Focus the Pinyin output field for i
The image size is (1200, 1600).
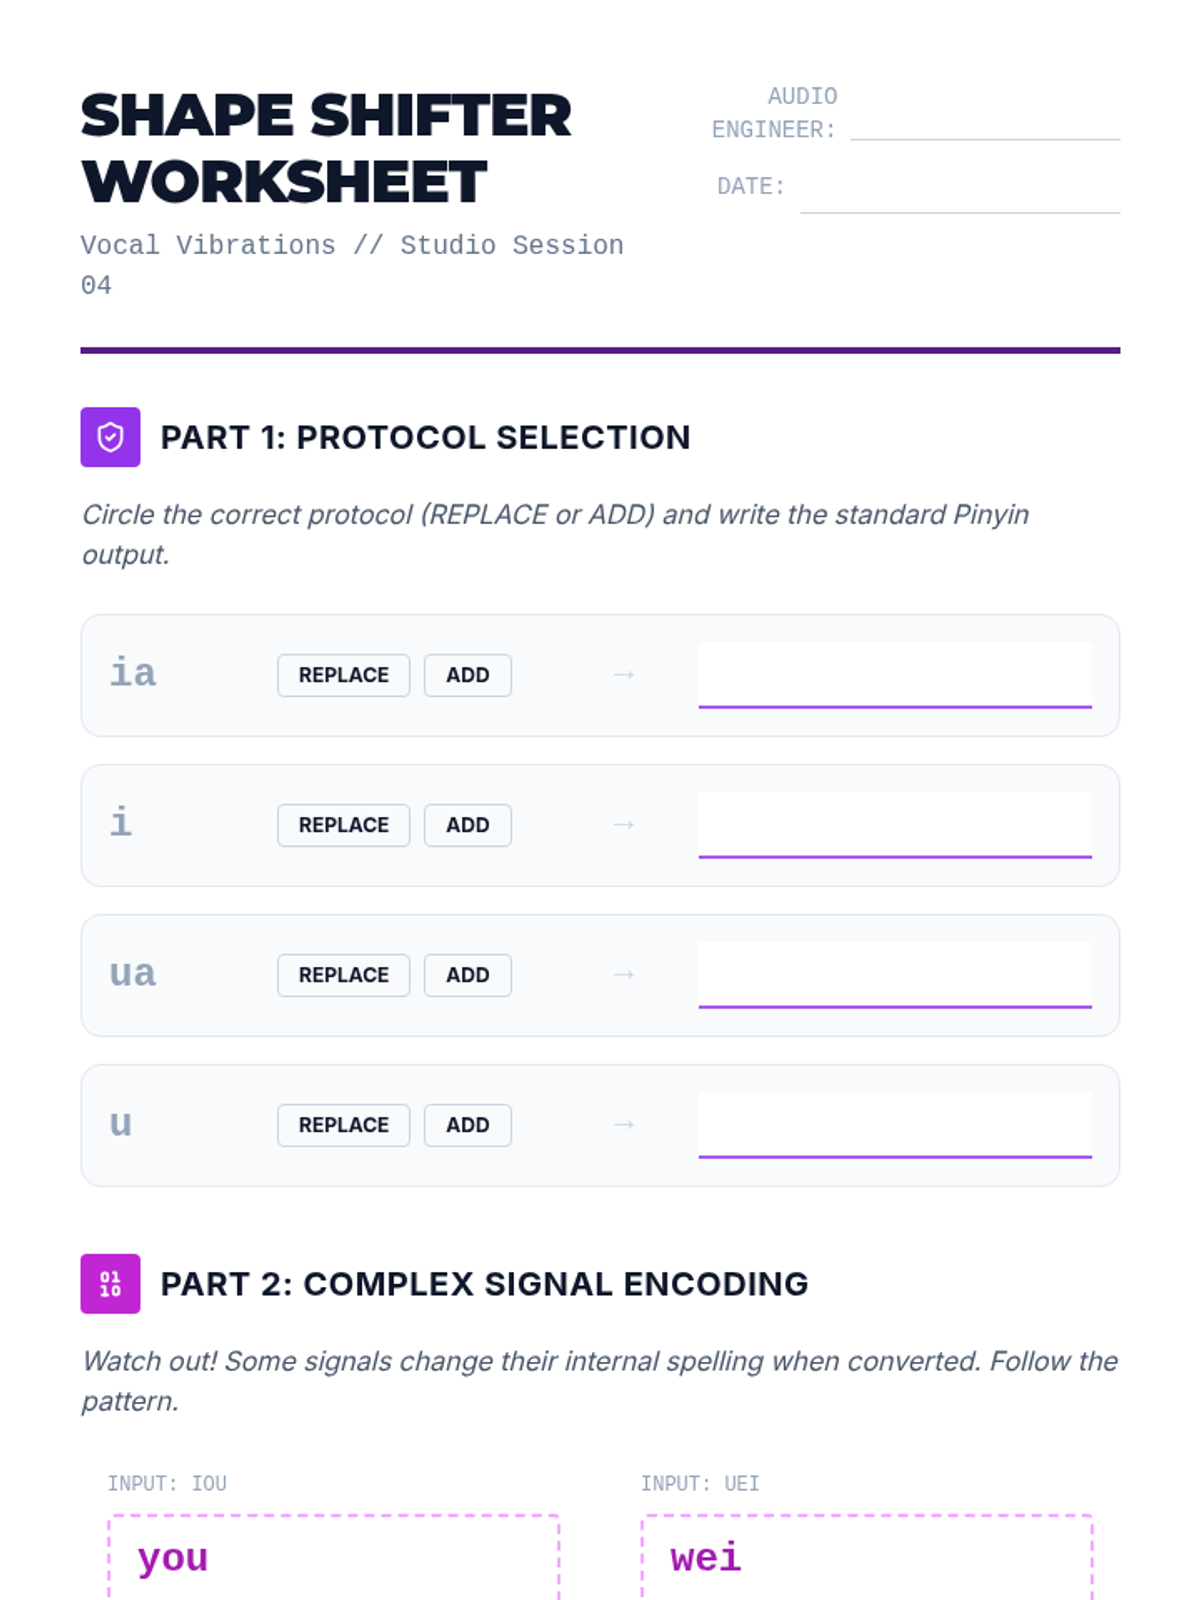(x=894, y=825)
